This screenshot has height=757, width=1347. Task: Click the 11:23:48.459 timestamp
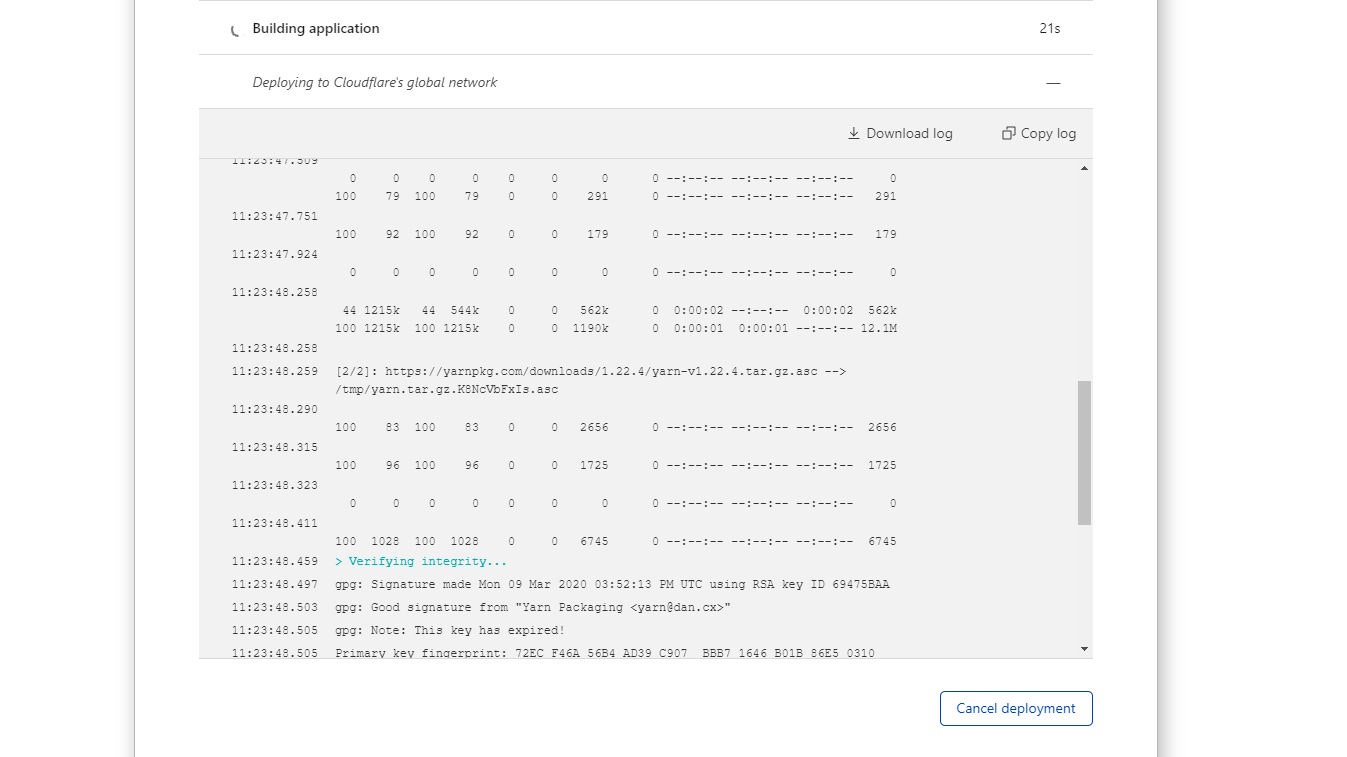tap(274, 562)
